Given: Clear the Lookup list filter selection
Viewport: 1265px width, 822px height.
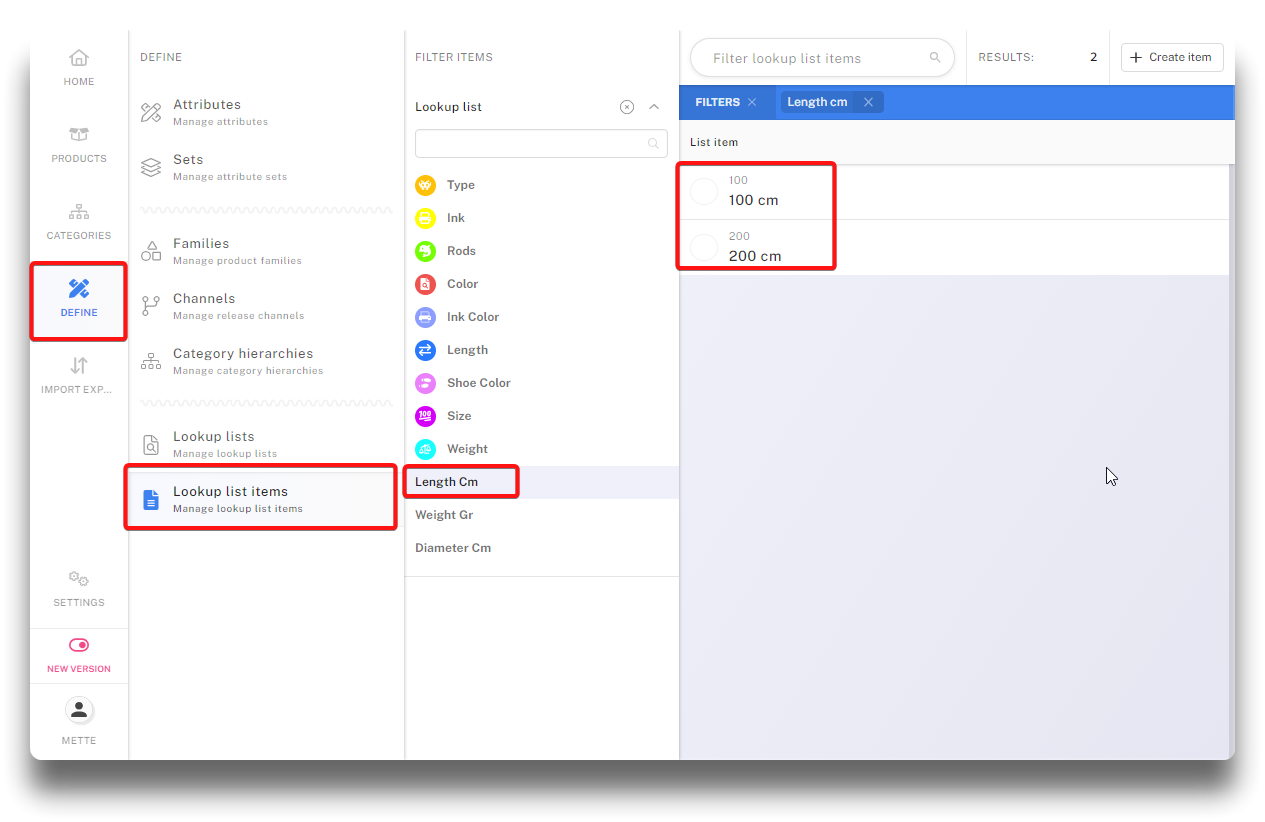Looking at the screenshot, I should click(x=627, y=107).
